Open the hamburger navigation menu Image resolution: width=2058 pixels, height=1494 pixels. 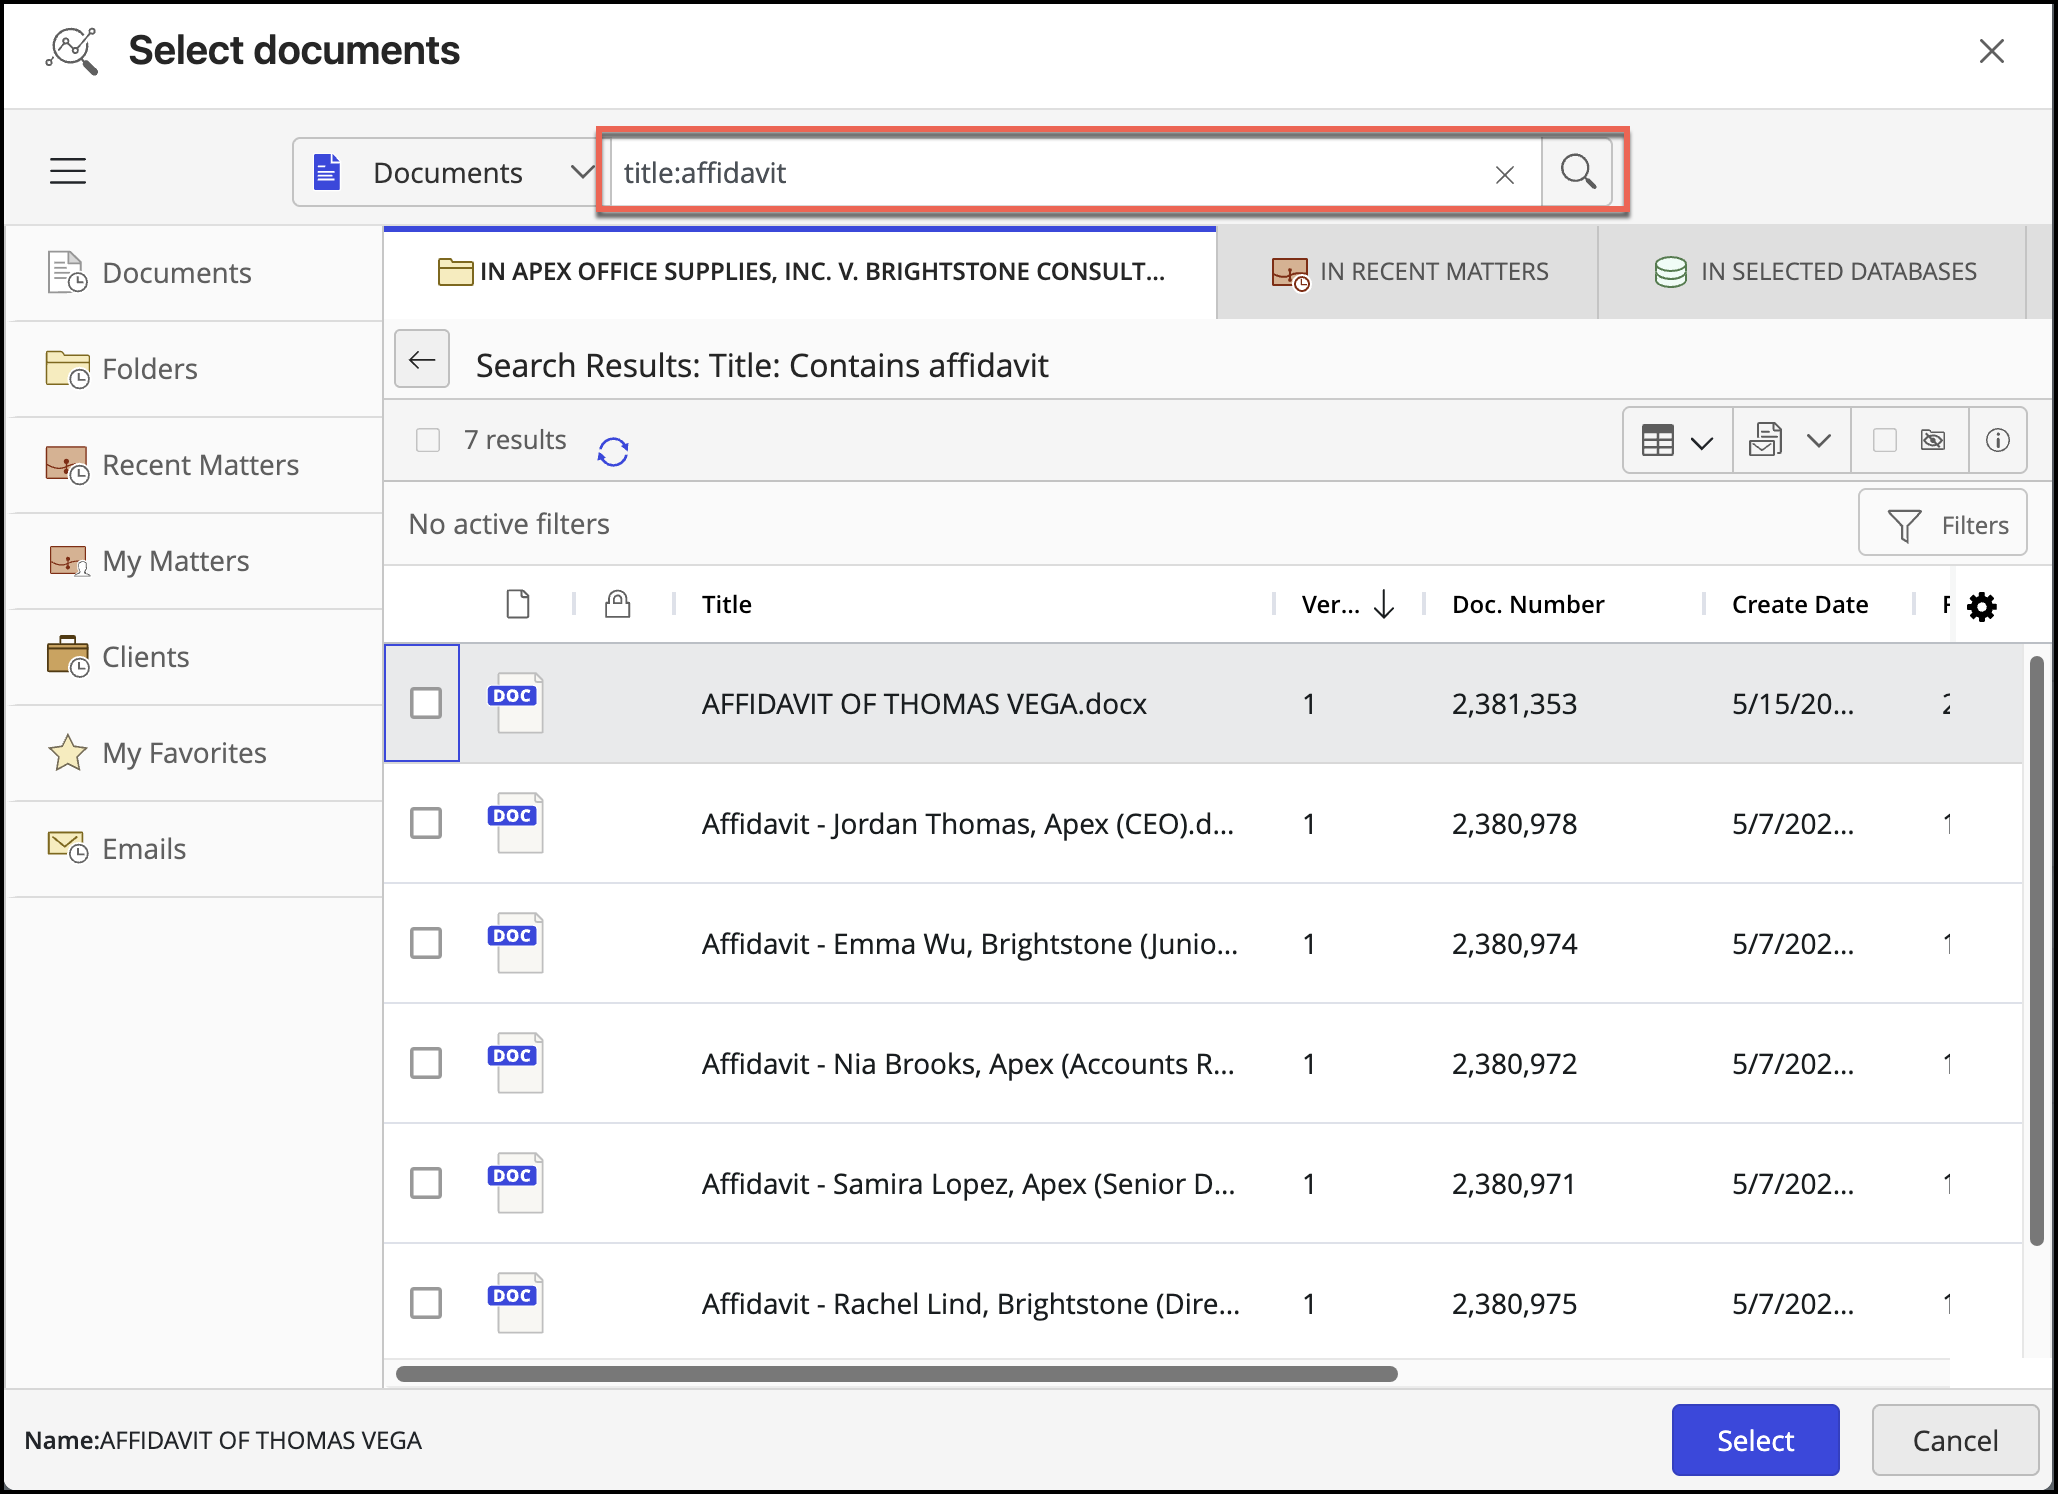(68, 171)
